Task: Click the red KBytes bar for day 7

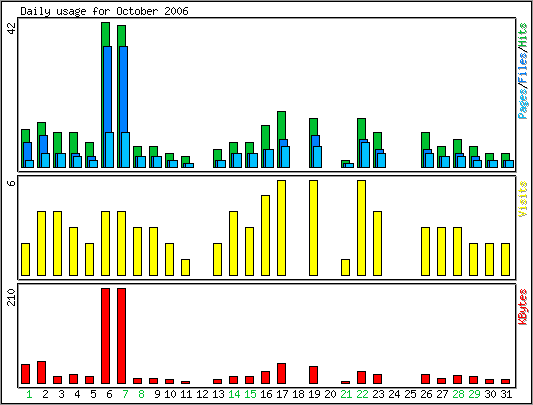Action: (x=122, y=336)
